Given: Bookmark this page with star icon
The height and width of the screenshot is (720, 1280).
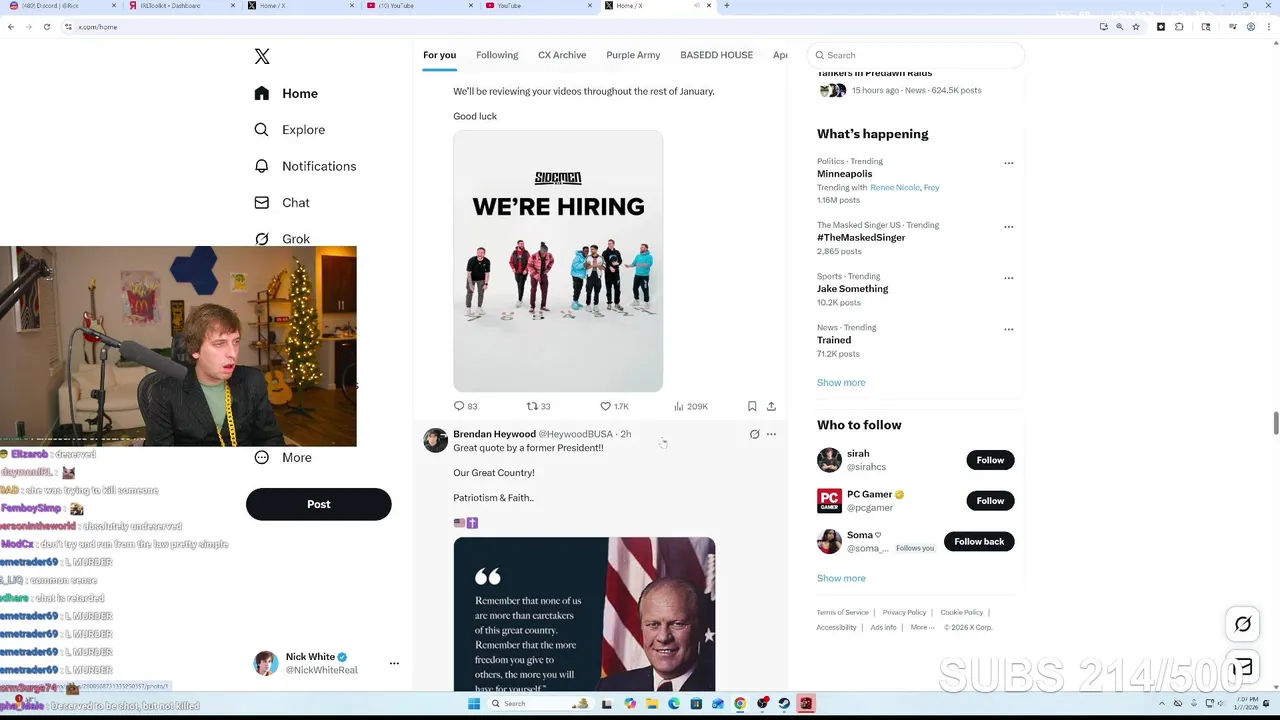Looking at the screenshot, I should pyautogui.click(x=1136, y=27).
